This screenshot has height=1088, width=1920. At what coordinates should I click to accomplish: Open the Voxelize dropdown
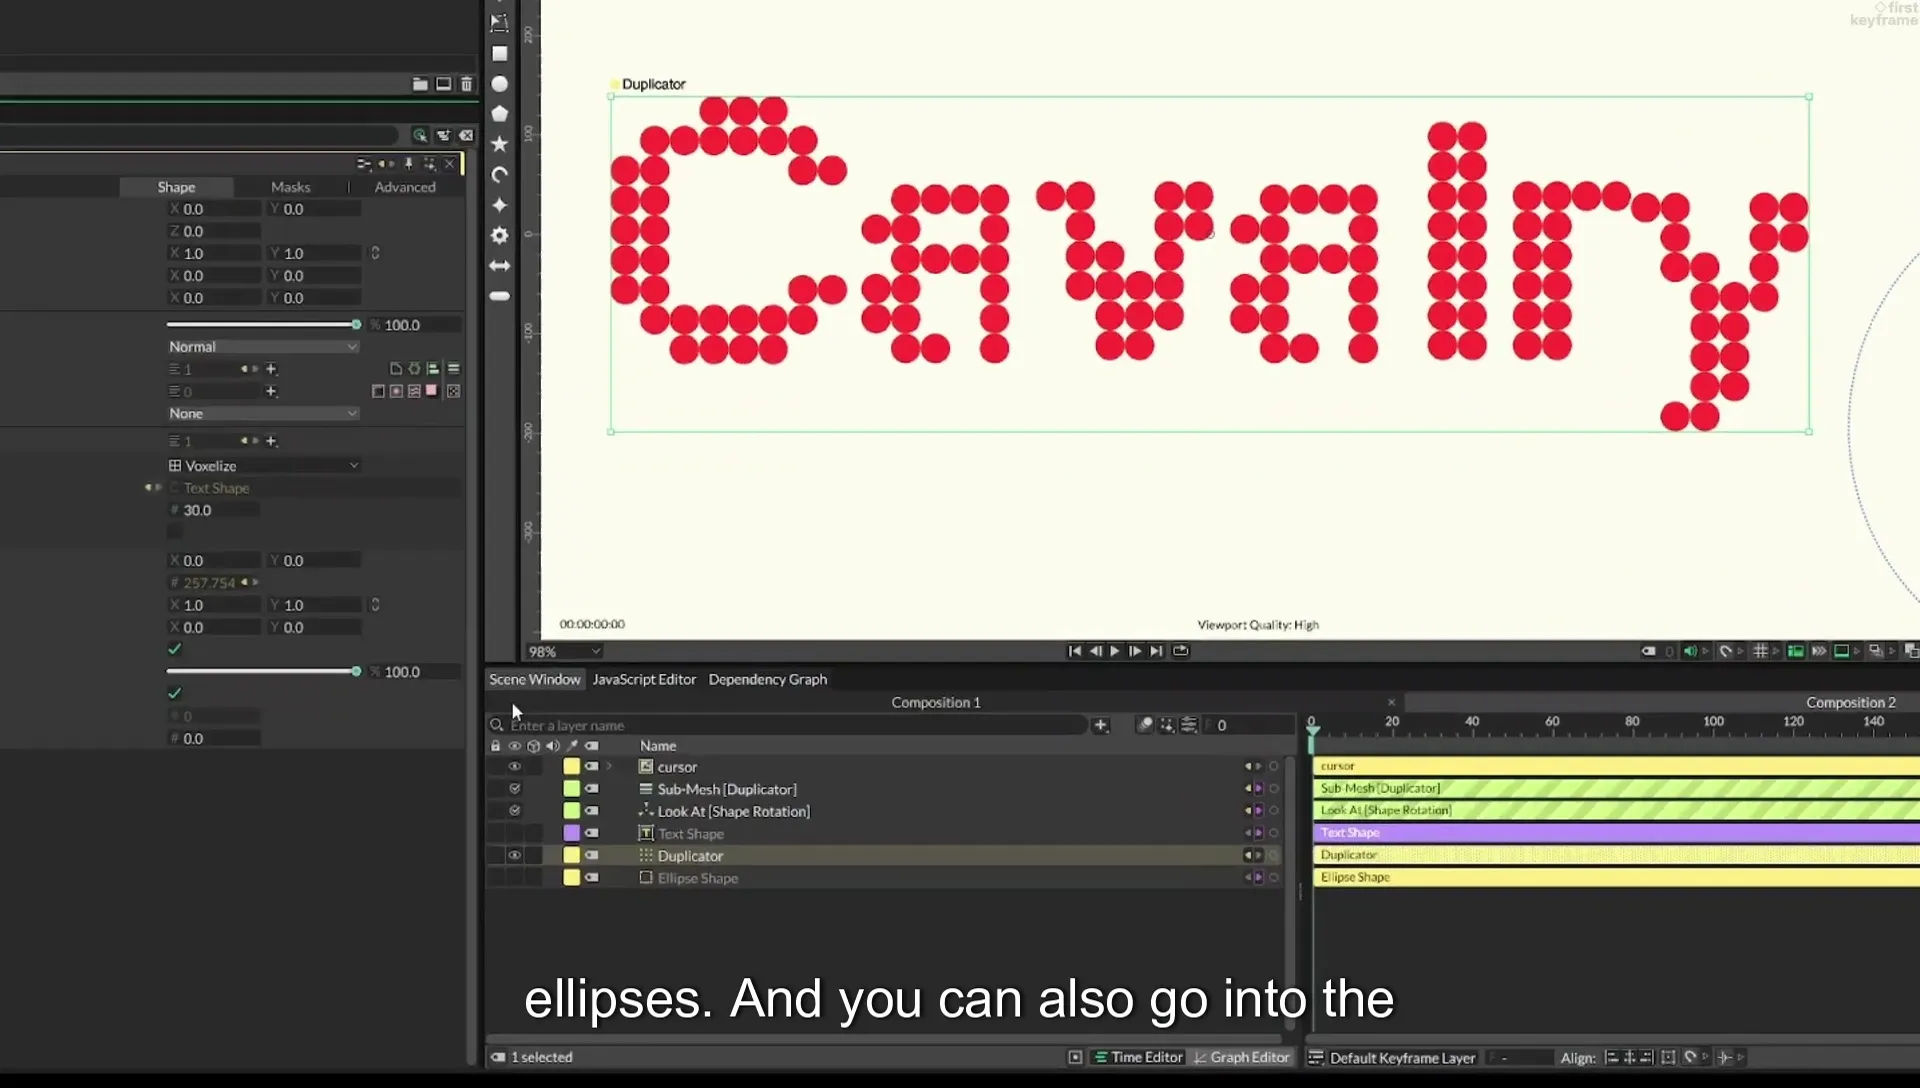coord(263,466)
